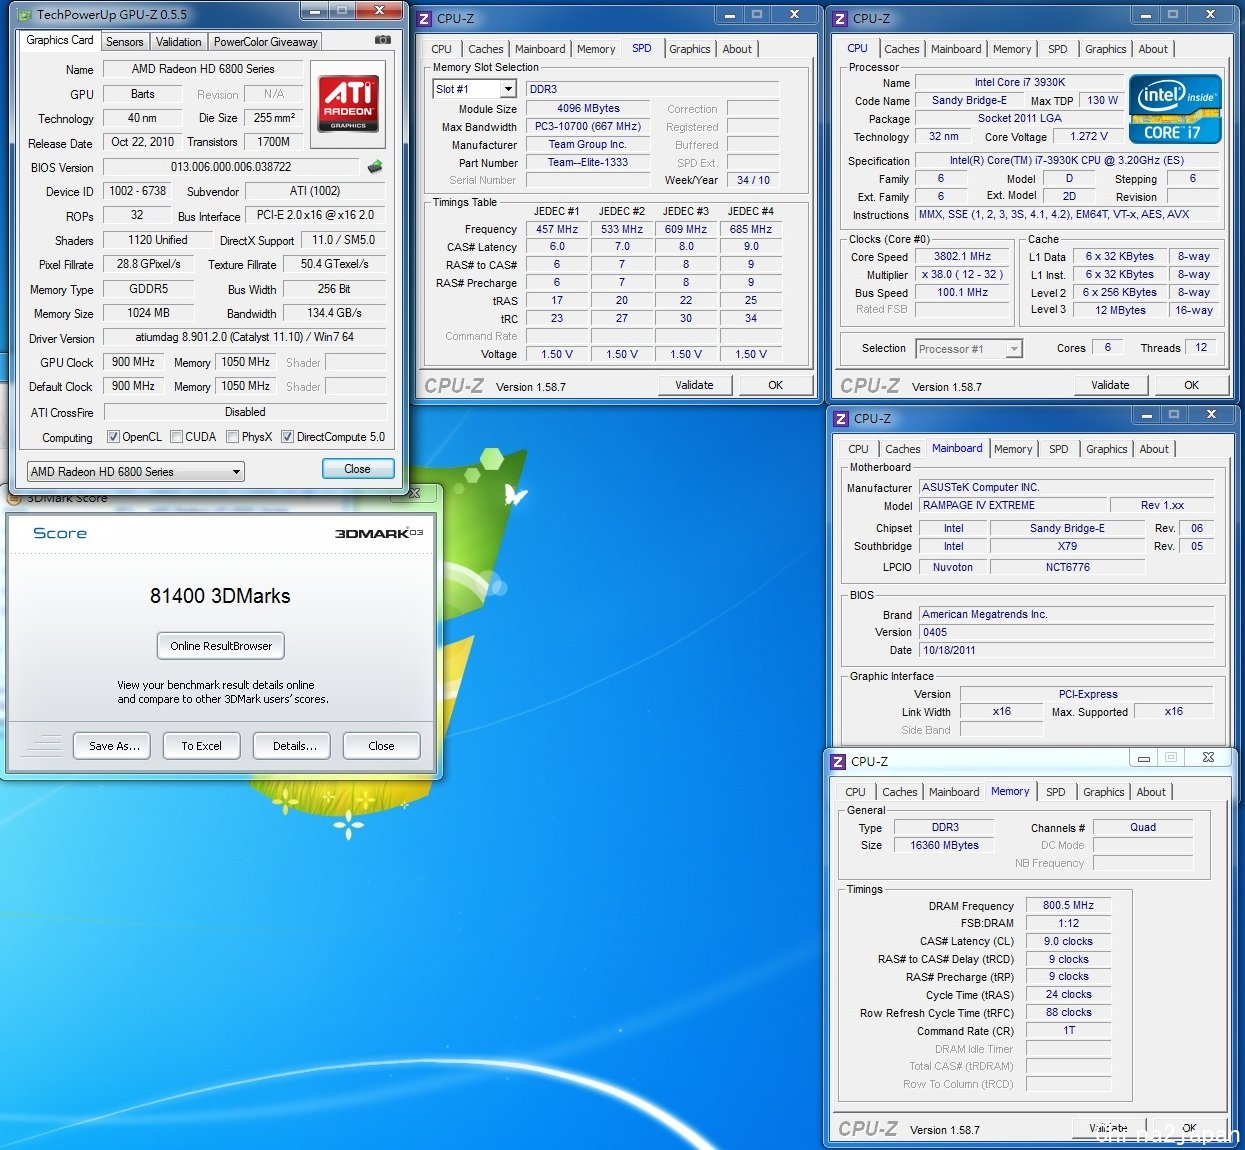This screenshot has height=1150, width=1245.
Task: Open the Graphics tab in the CPU-Z SPD window
Action: (690, 49)
